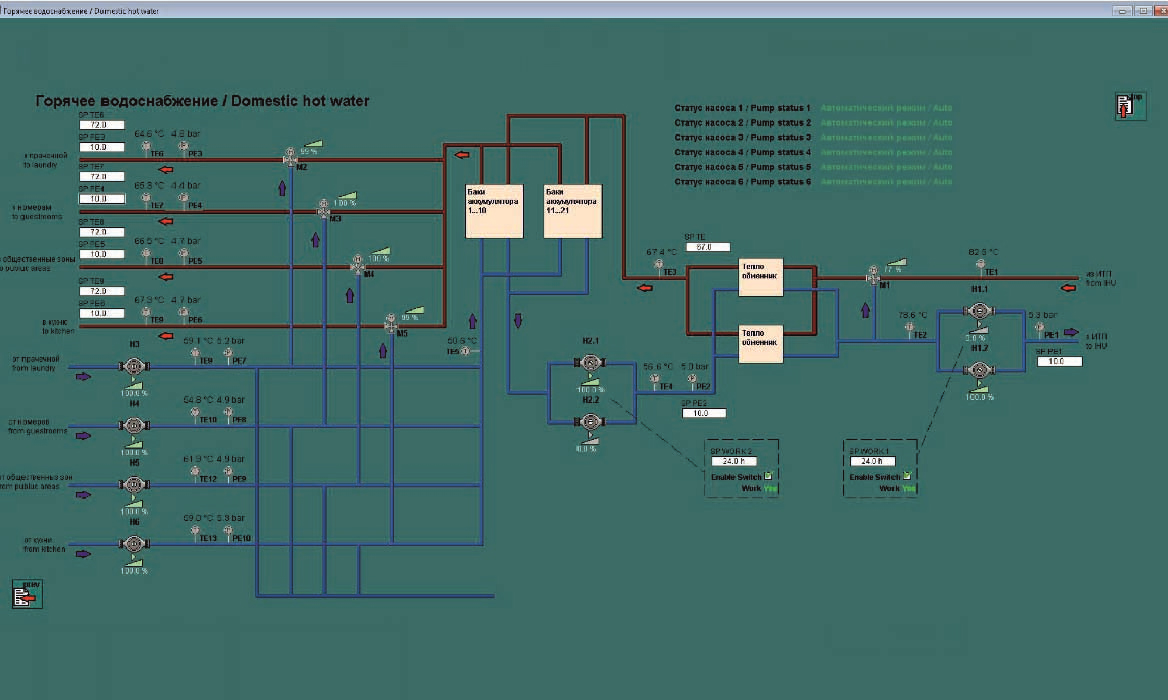Click pressure sensor PE3

(x=183, y=148)
